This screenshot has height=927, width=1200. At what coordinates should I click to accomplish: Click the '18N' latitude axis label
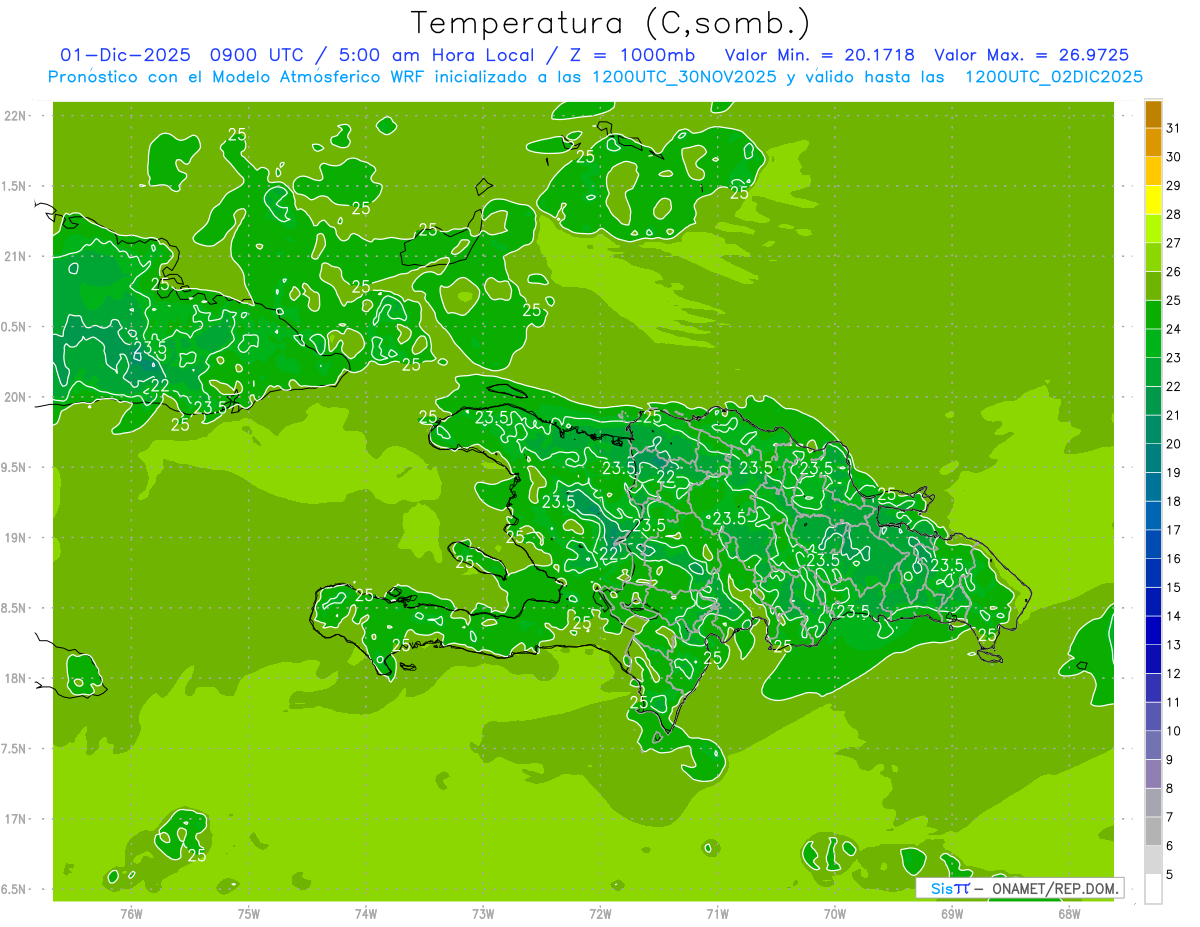(x=16, y=678)
